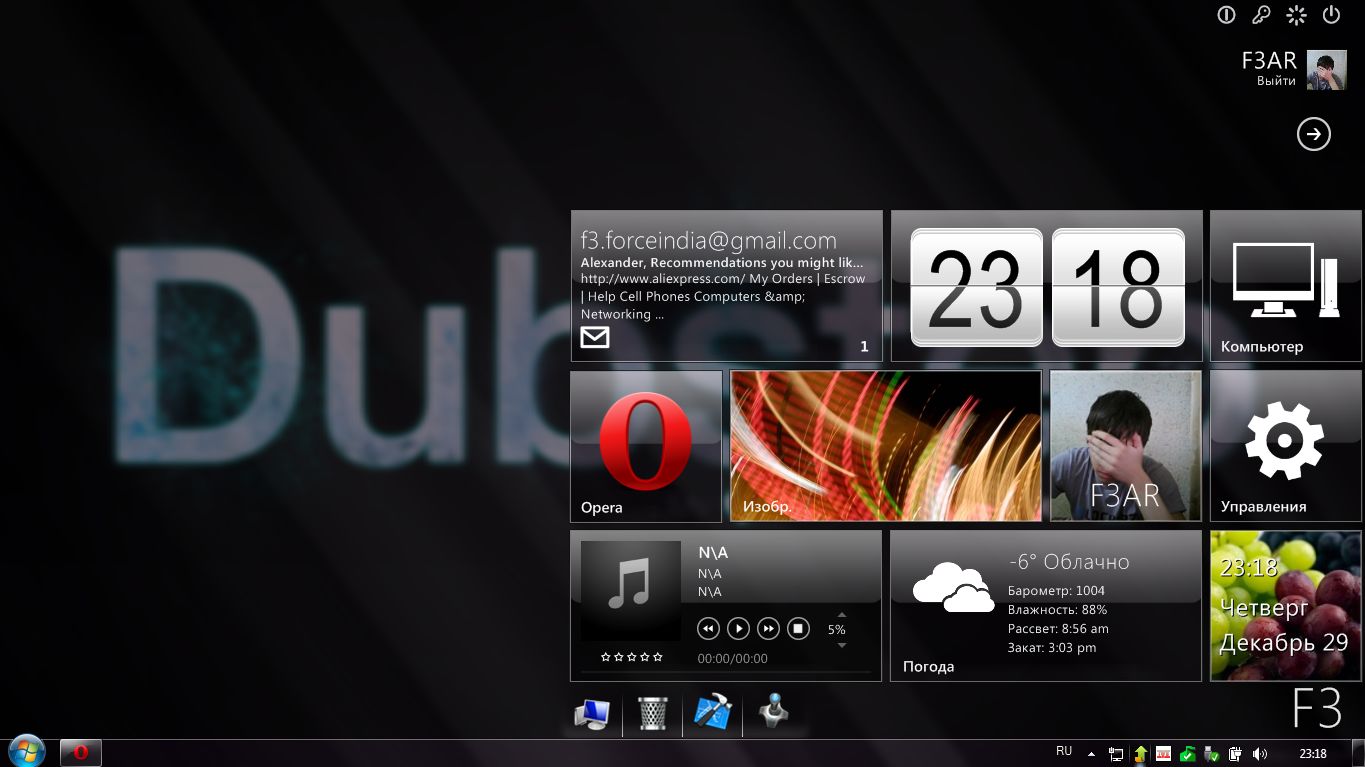
Task: Click the -6° Облачно temperature text
Action: click(x=1069, y=562)
